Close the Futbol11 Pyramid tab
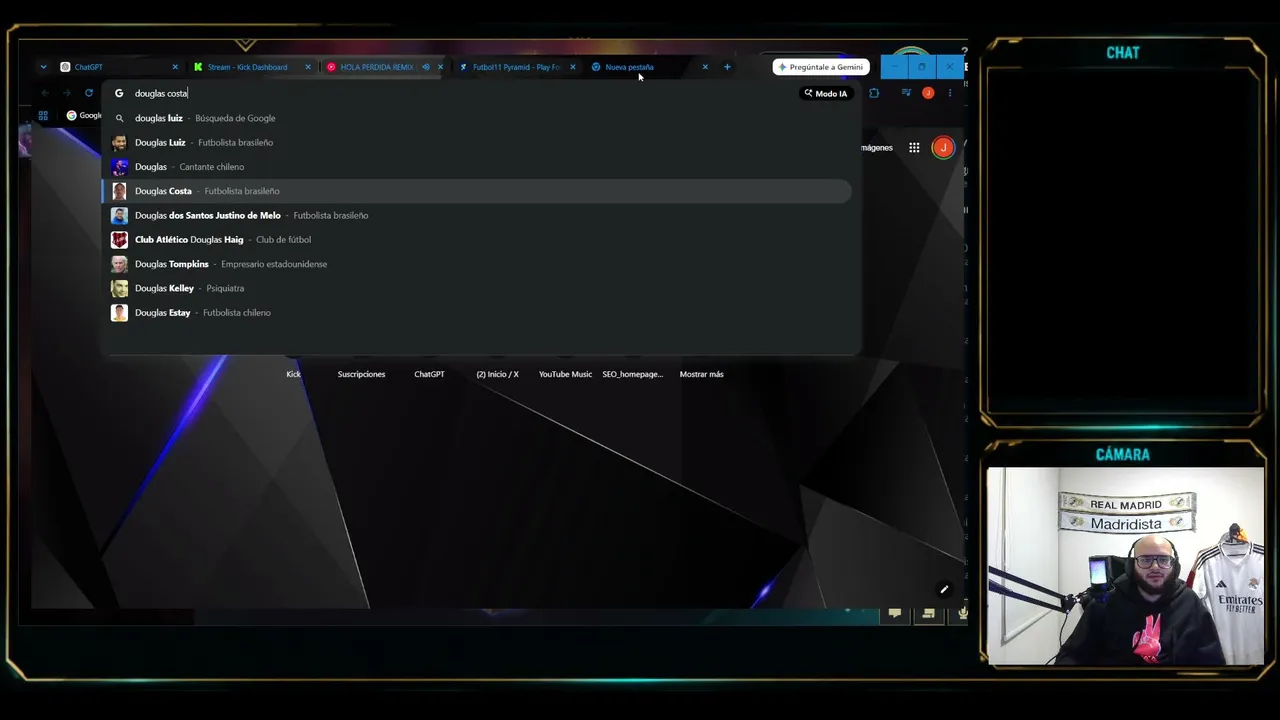This screenshot has width=1280, height=720. click(x=573, y=67)
